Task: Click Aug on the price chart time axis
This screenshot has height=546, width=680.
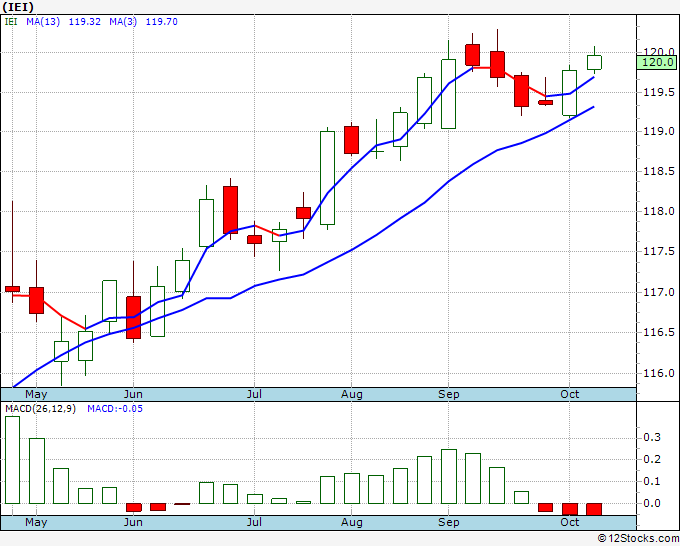Action: point(352,394)
